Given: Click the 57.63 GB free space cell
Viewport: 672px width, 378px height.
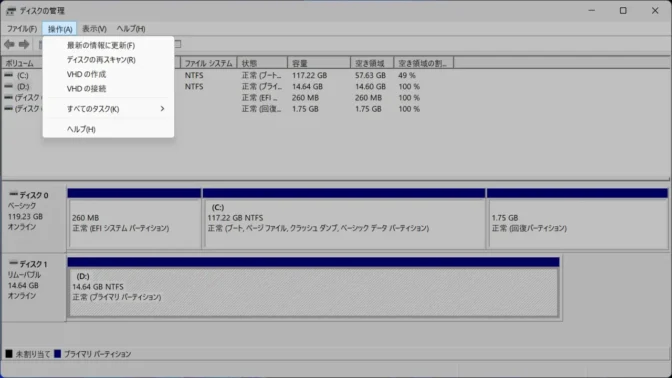Looking at the screenshot, I should [370, 75].
